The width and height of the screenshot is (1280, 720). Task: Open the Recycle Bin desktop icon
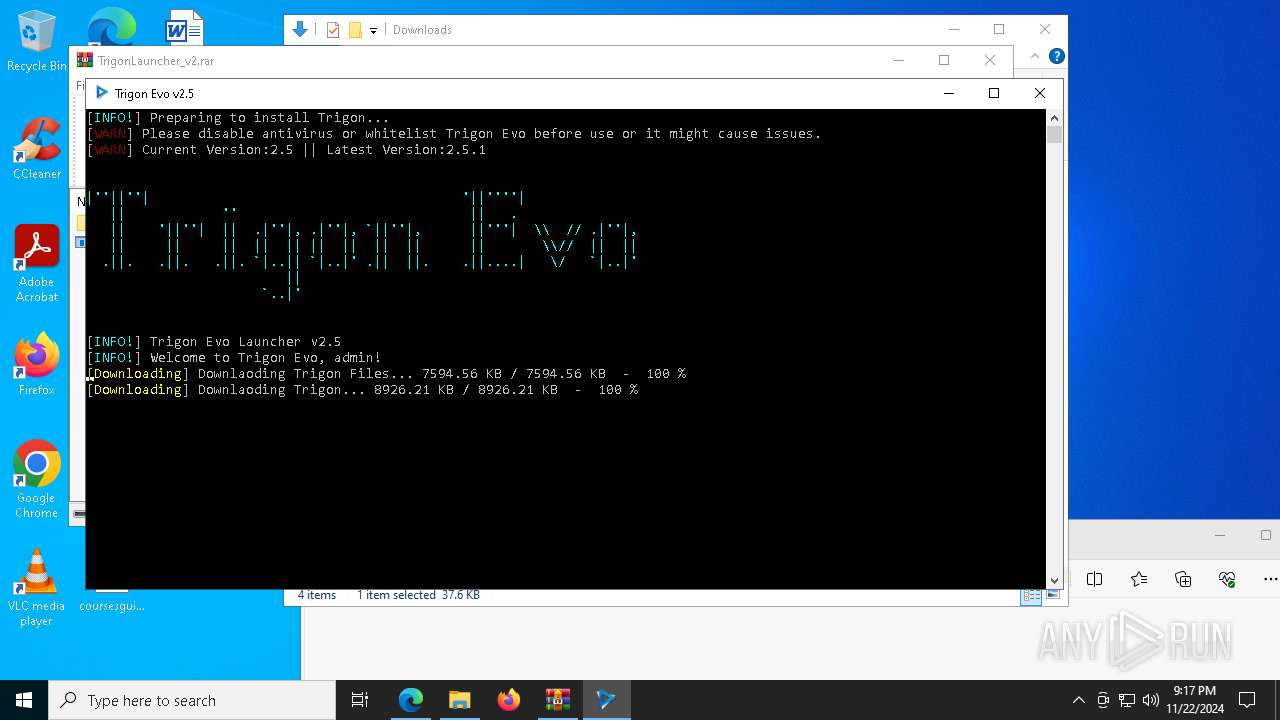point(37,41)
